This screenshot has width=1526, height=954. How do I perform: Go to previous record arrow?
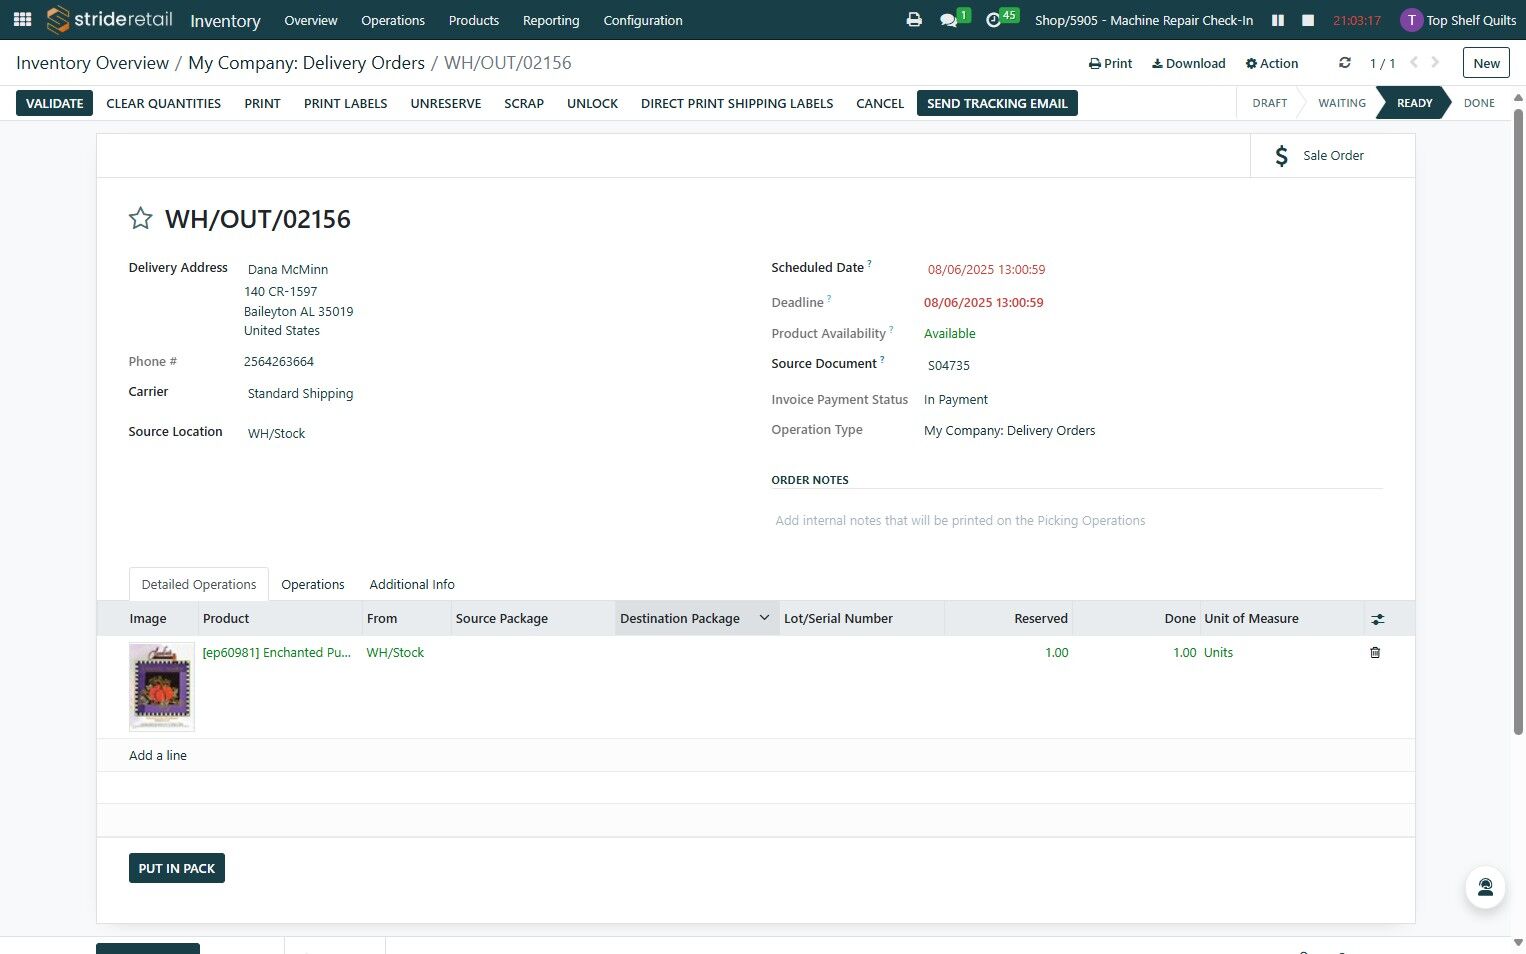(x=1414, y=62)
